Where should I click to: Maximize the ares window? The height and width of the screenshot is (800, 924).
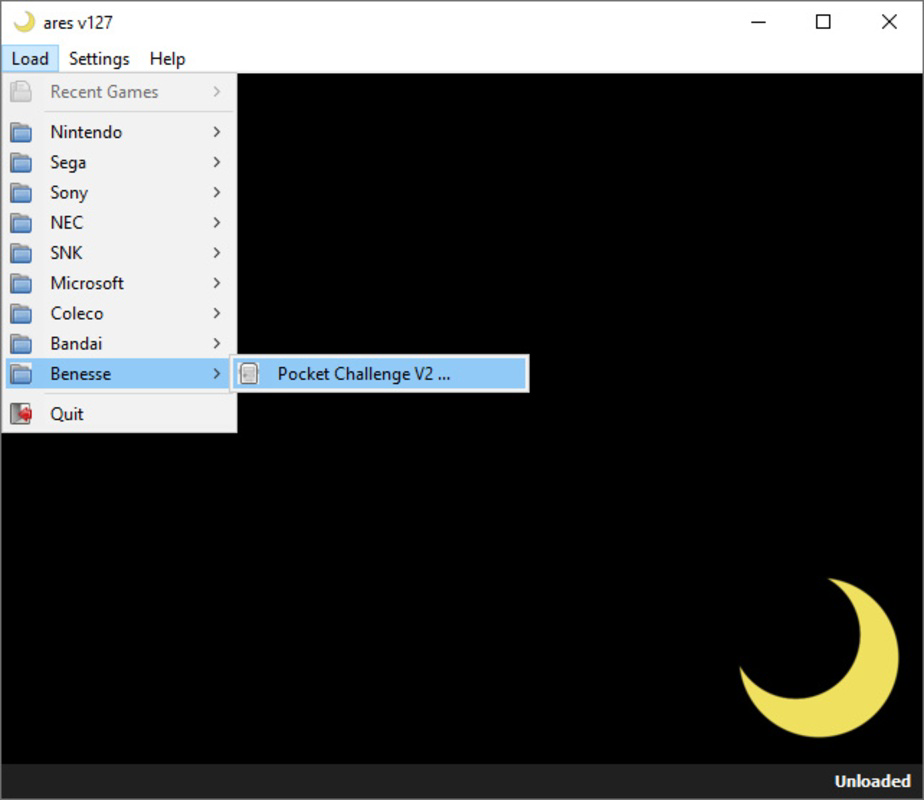point(823,22)
